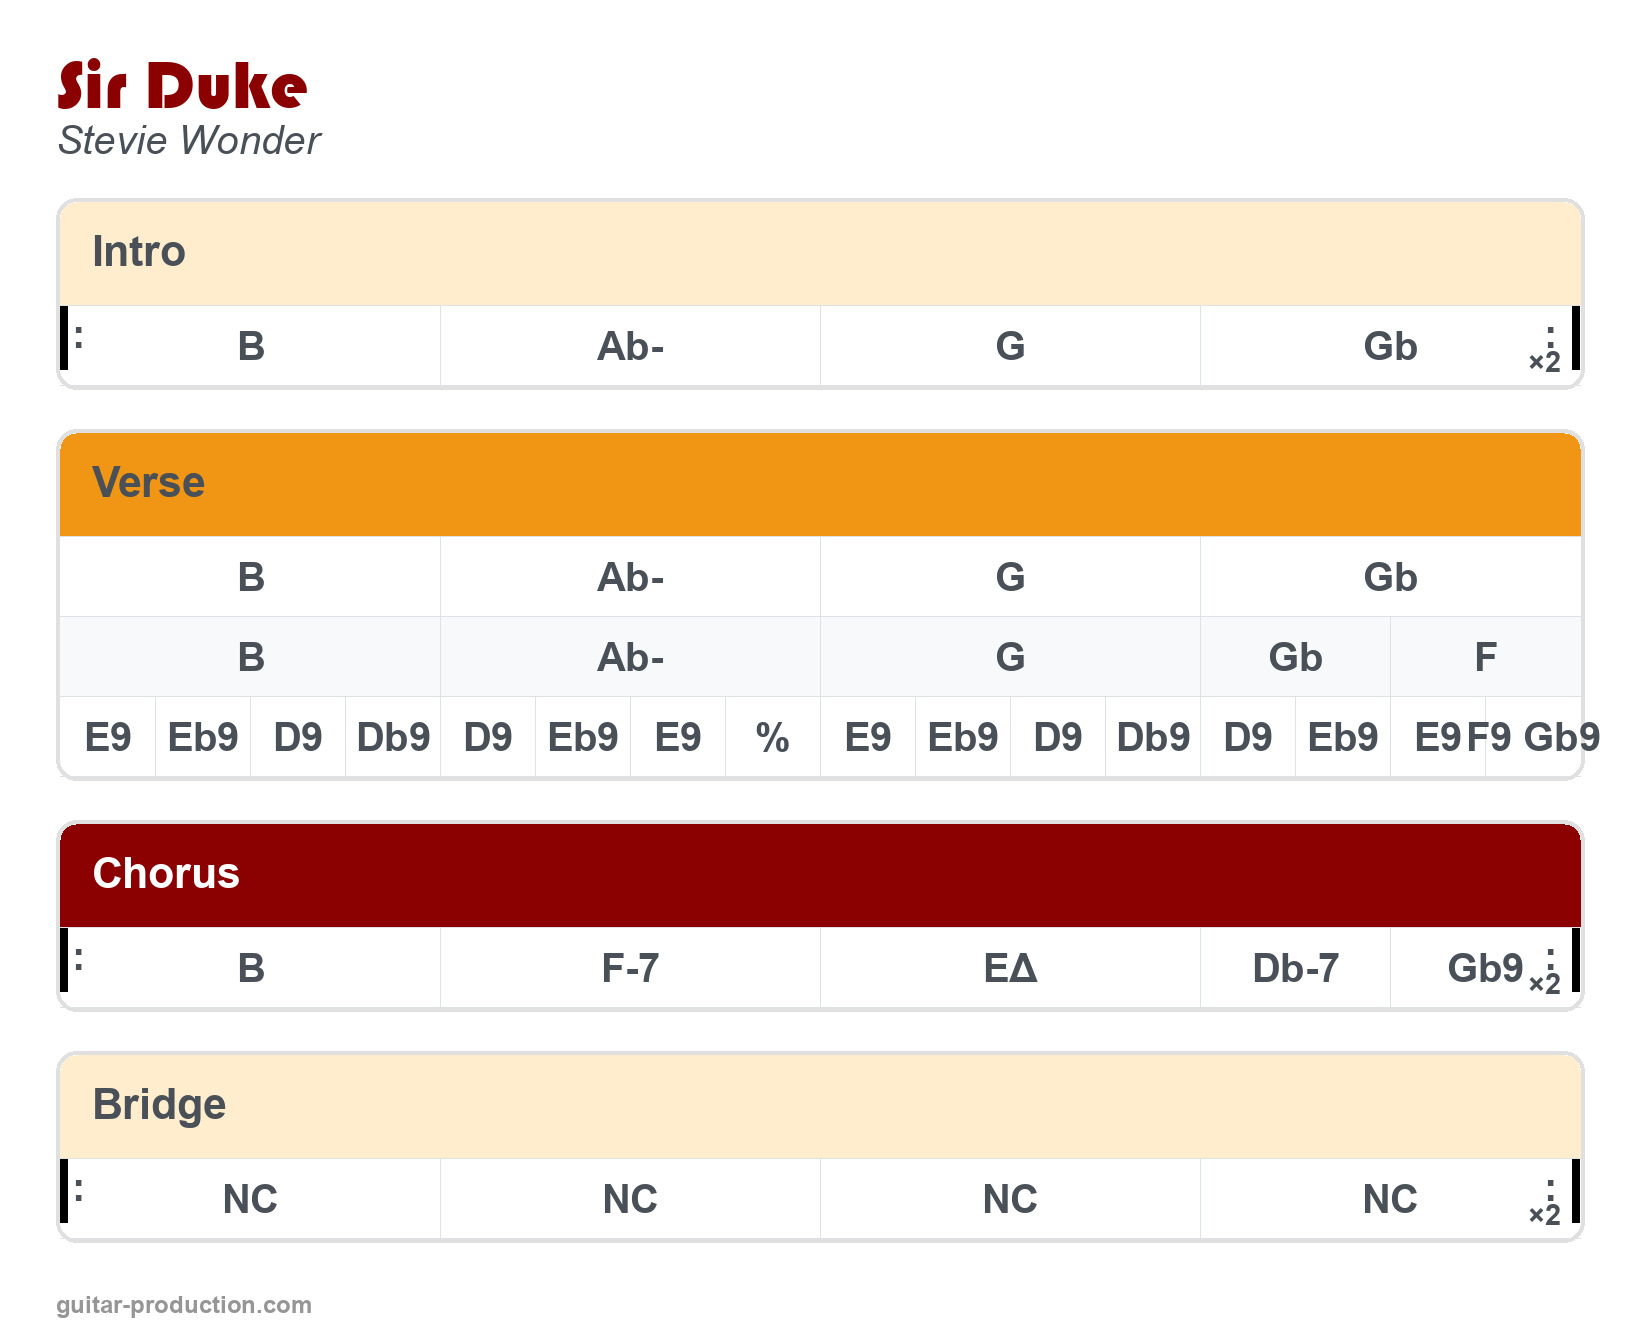Screen dimensions: 1640x1342
Task: Open the guitar-production.com footer link
Action: [x=184, y=1305]
